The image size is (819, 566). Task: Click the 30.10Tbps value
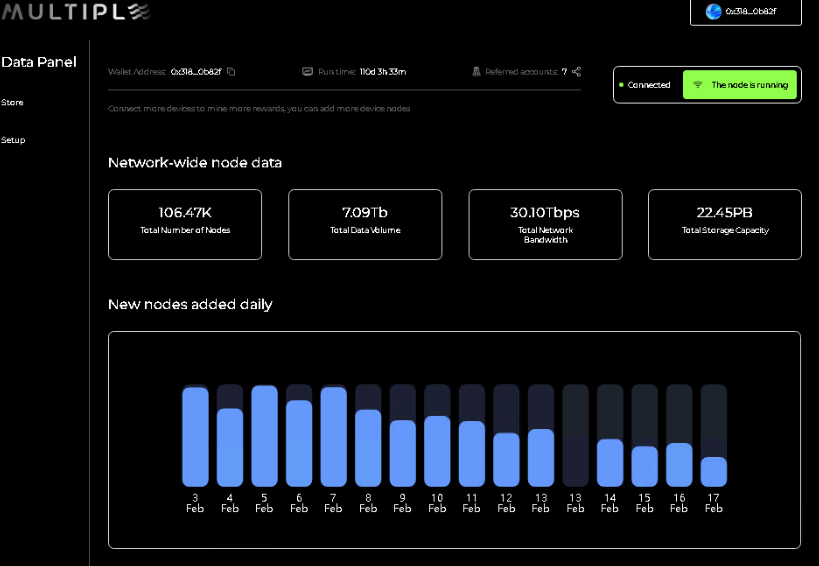(545, 213)
